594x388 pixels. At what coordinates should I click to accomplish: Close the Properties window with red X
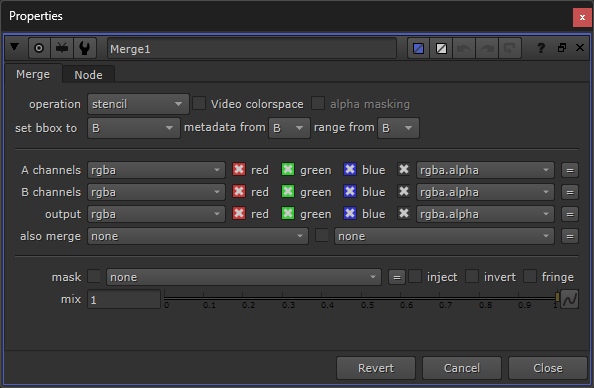(x=582, y=17)
